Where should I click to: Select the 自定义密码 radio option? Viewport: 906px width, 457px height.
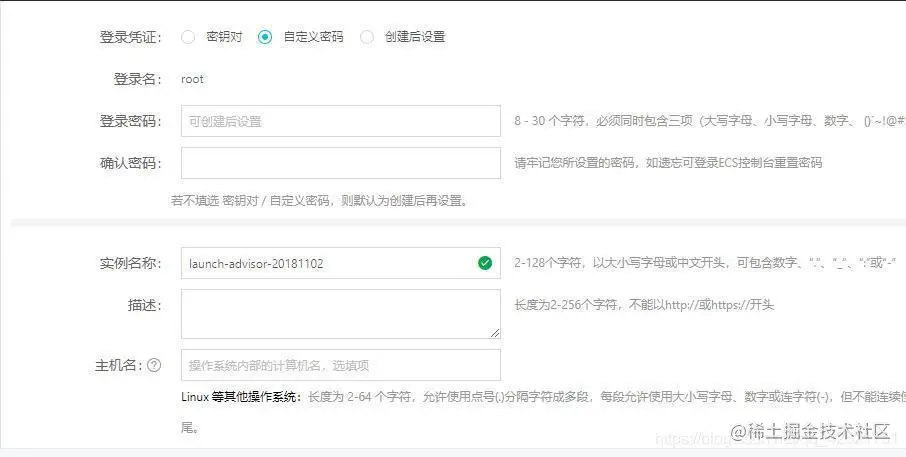265,37
